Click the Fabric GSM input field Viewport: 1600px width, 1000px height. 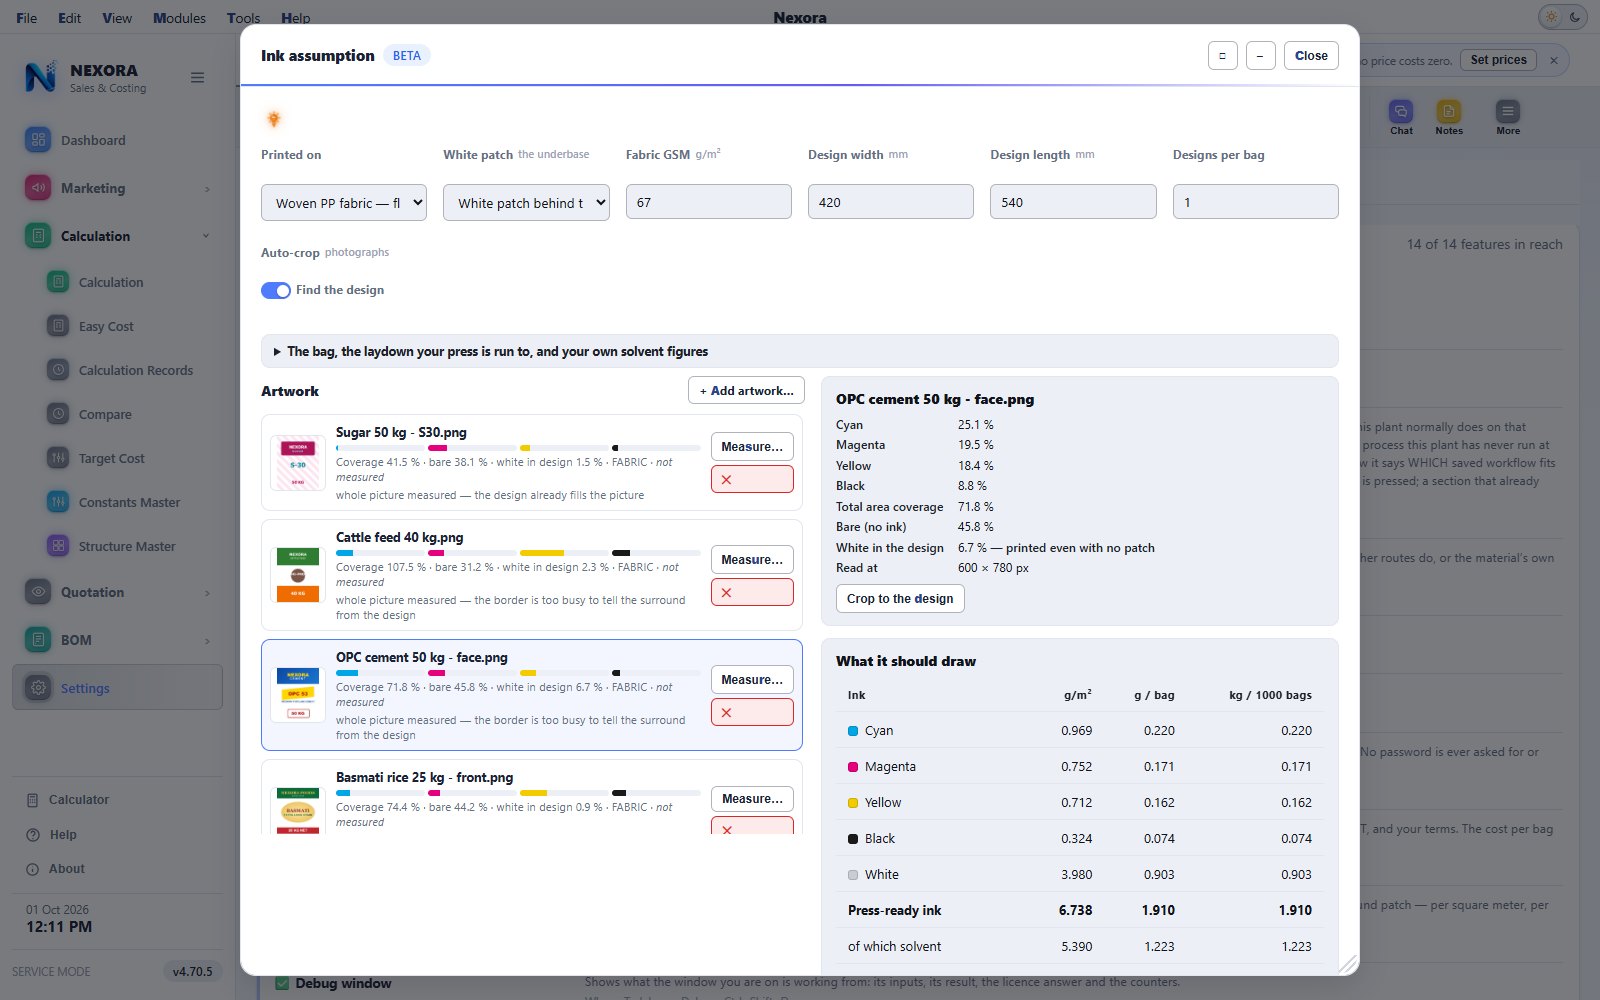708,202
